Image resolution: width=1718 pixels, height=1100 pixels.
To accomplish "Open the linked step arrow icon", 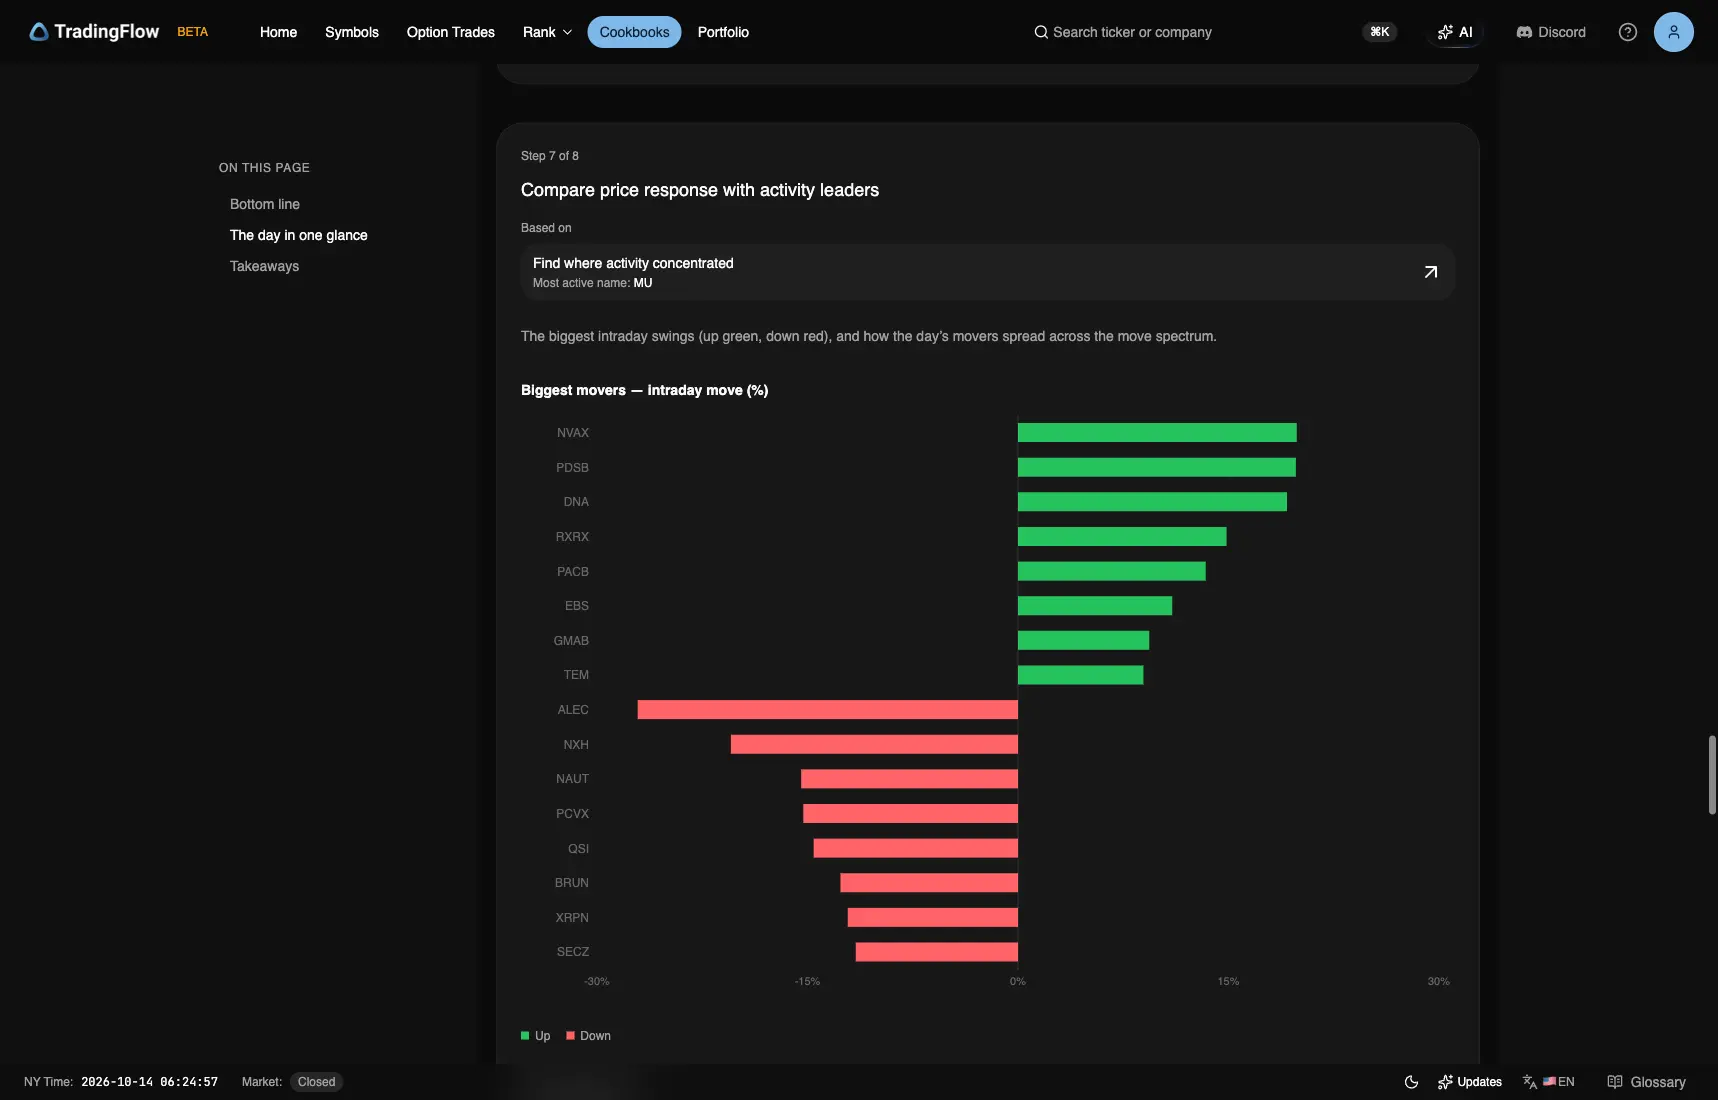I will tap(1430, 272).
